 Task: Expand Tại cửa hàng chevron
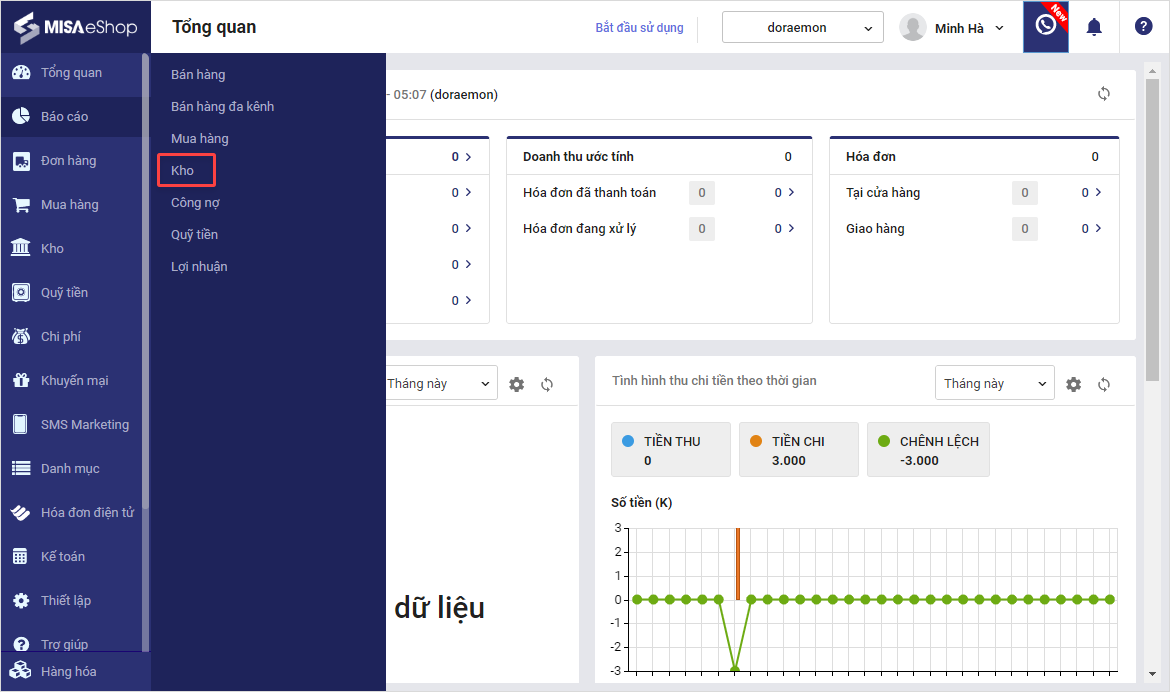[x=1098, y=193]
